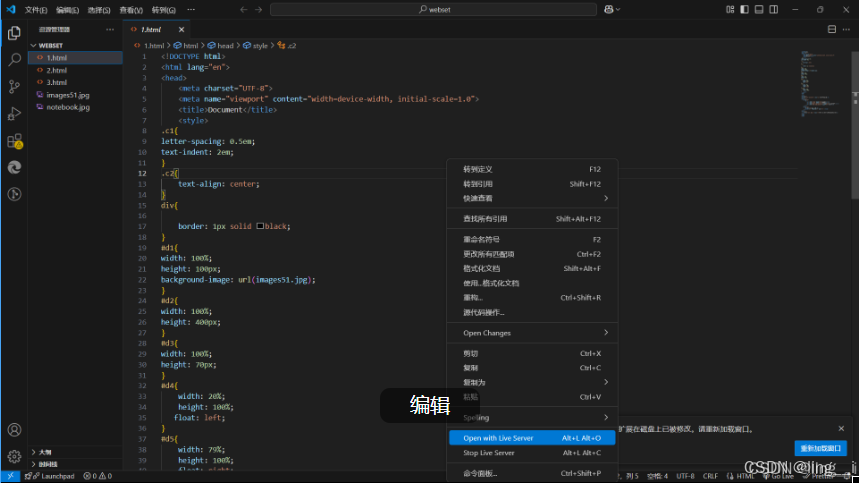The image size is (859, 483).
Task: Click the split editor icon in tab bar
Action: (832, 29)
